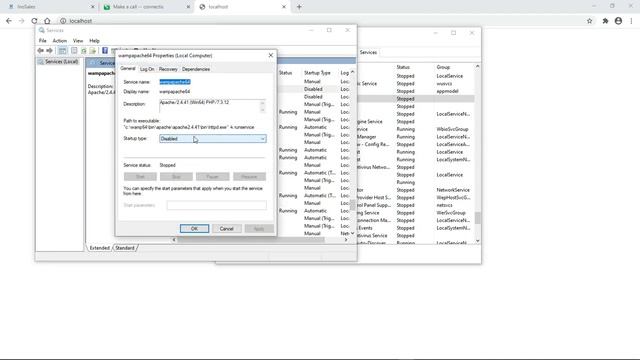
Task: Close the localhost browser tab
Action: coord(284,7)
